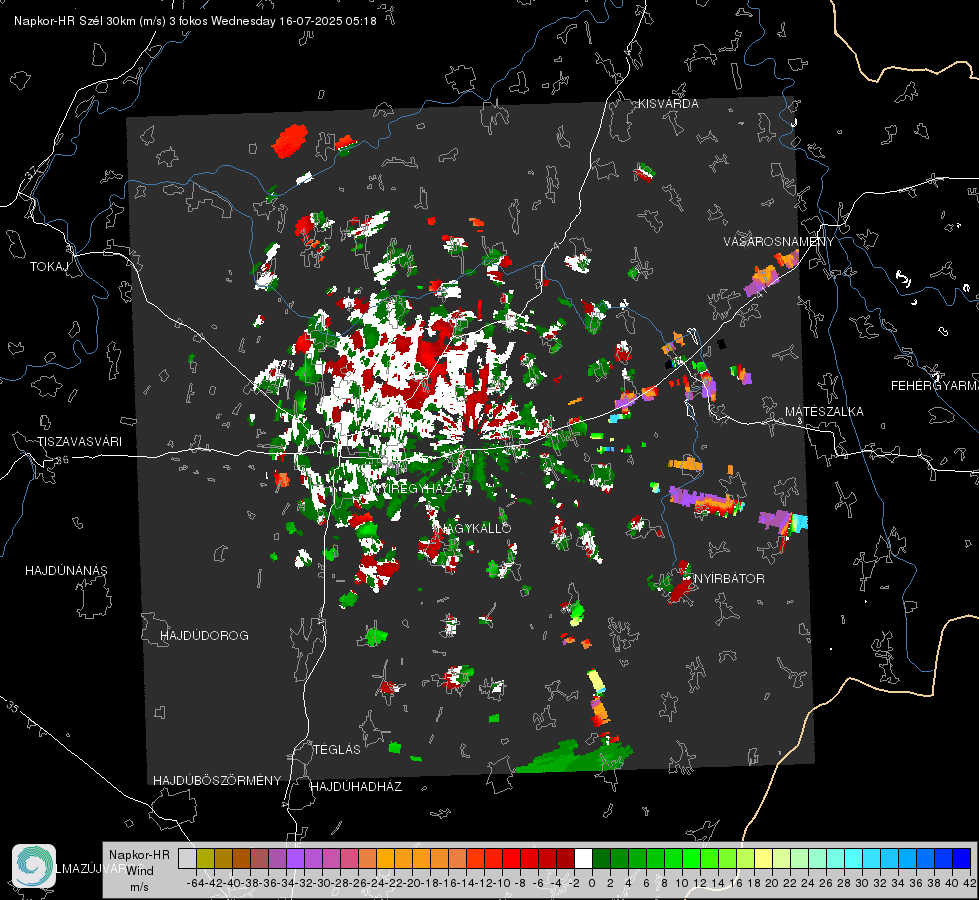Viewport: 979px width, 900px height.
Task: Click the NAGYKÁLLÓ city label
Action: pos(474,528)
